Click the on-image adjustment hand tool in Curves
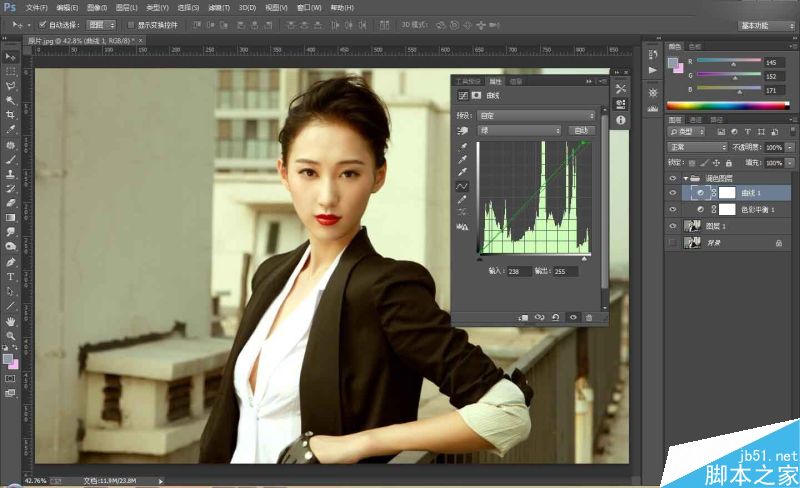 (463, 131)
